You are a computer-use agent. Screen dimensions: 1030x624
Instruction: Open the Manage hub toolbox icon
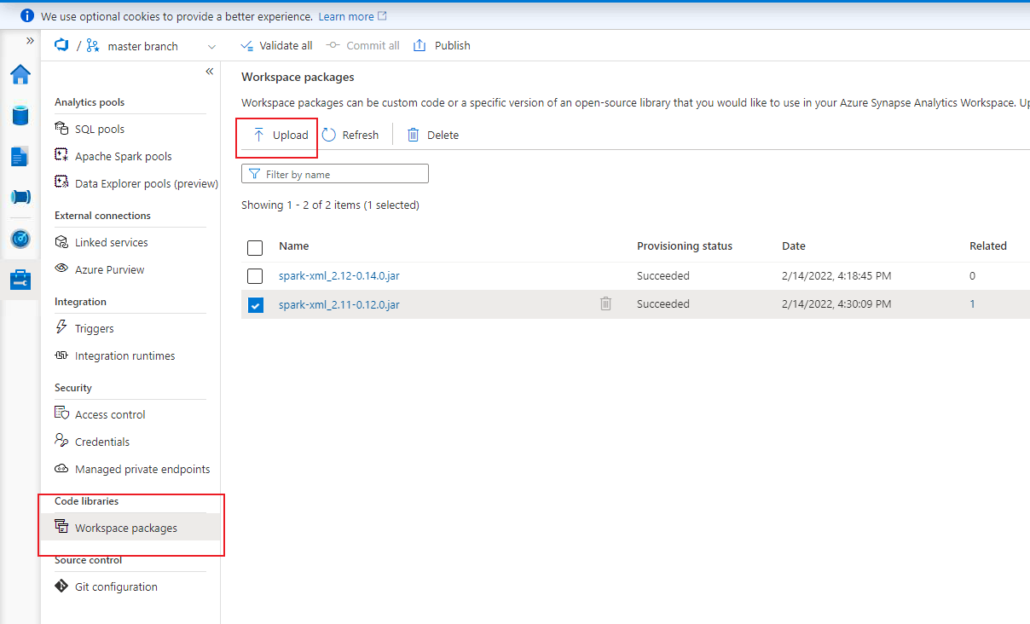(x=20, y=280)
